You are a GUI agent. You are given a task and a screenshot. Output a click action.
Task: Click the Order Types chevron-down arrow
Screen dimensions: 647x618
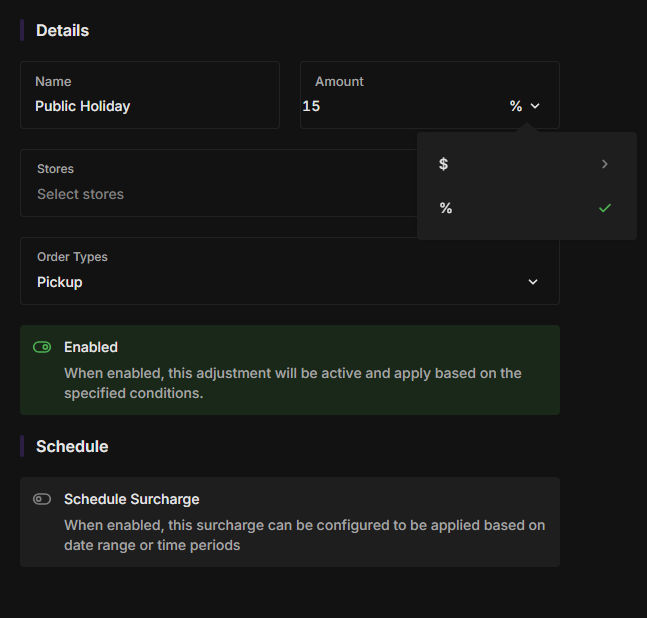pos(533,282)
